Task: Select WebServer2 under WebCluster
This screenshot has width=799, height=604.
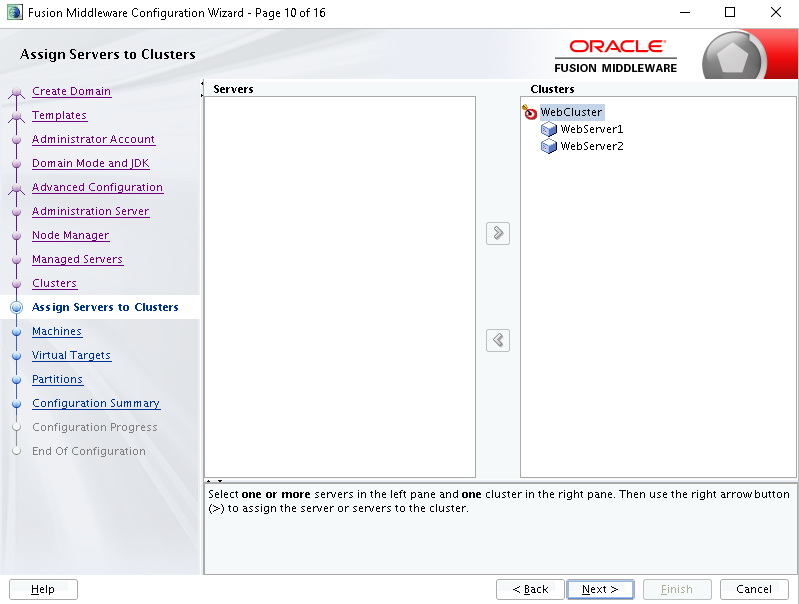Action: coord(592,146)
